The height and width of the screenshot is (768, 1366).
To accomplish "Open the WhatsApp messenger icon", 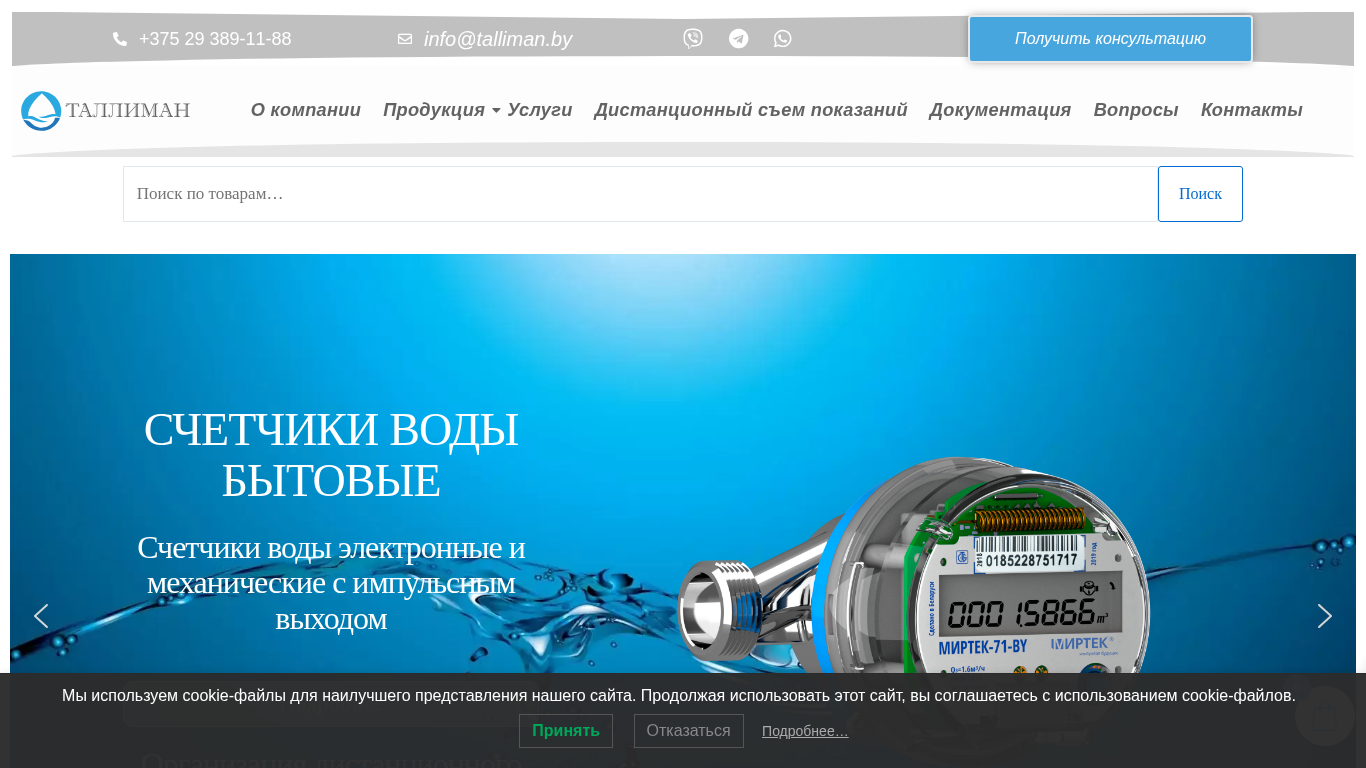I will click(783, 39).
